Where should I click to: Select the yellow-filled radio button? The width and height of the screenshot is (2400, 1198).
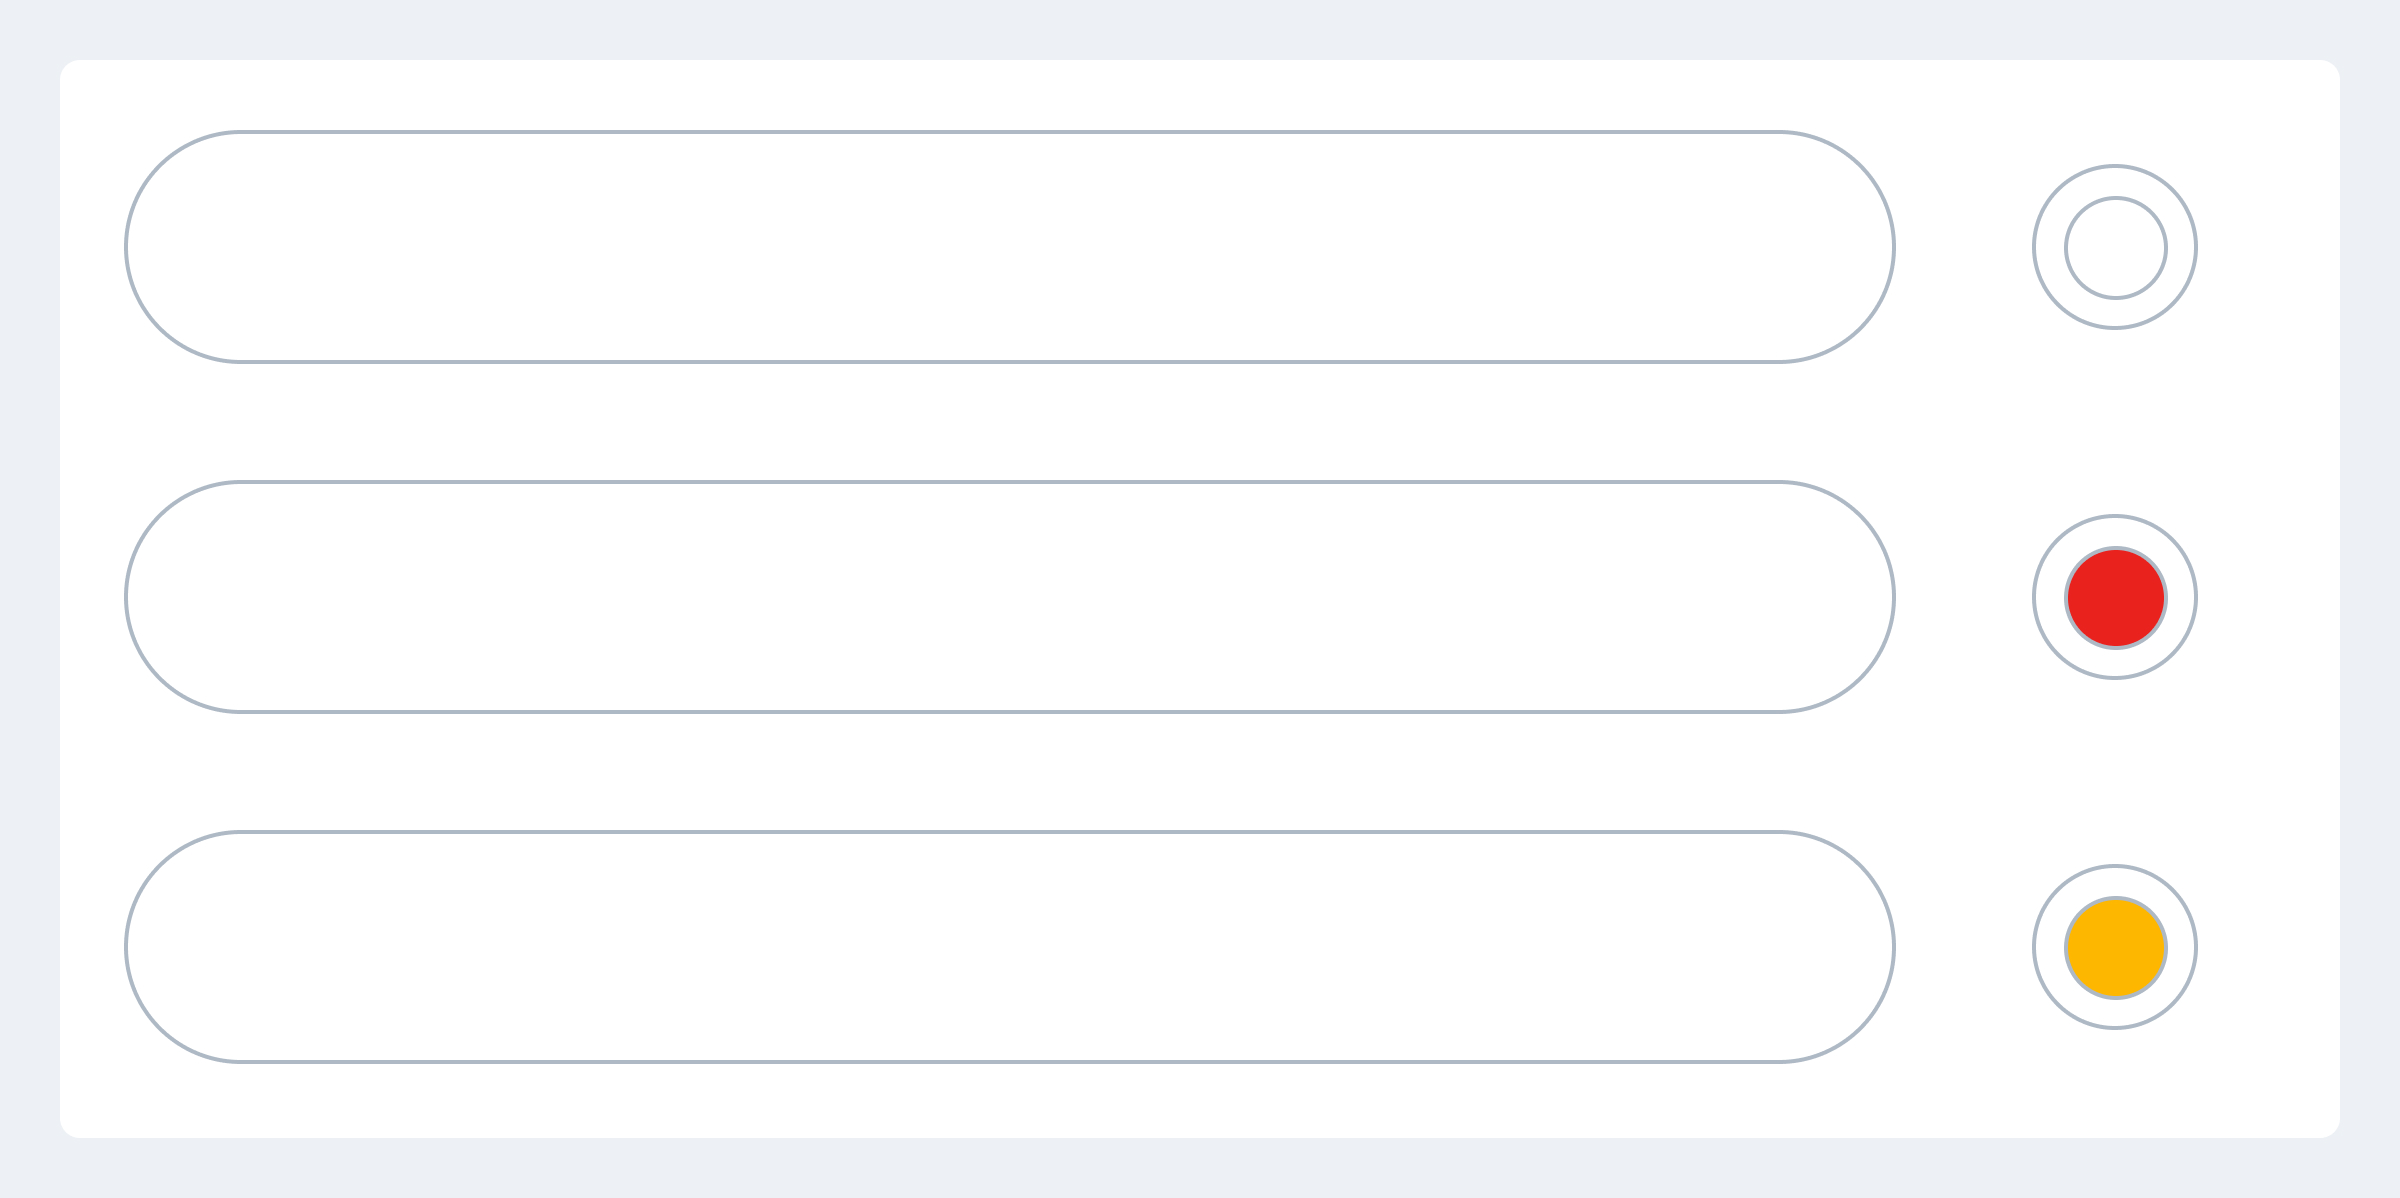tap(2115, 947)
